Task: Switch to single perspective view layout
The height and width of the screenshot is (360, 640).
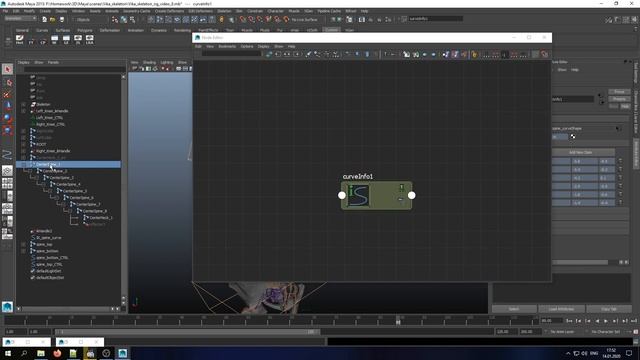Action: click(7, 171)
